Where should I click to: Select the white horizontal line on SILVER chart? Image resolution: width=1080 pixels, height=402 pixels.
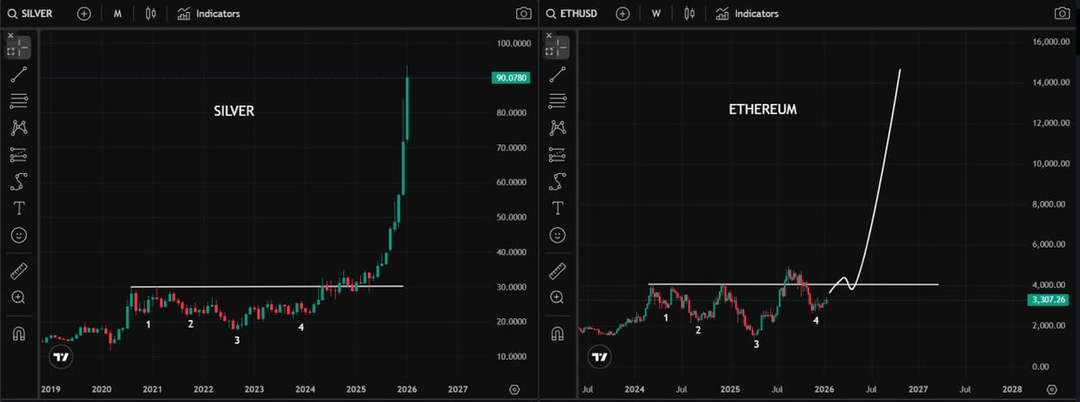pyautogui.click(x=267, y=286)
